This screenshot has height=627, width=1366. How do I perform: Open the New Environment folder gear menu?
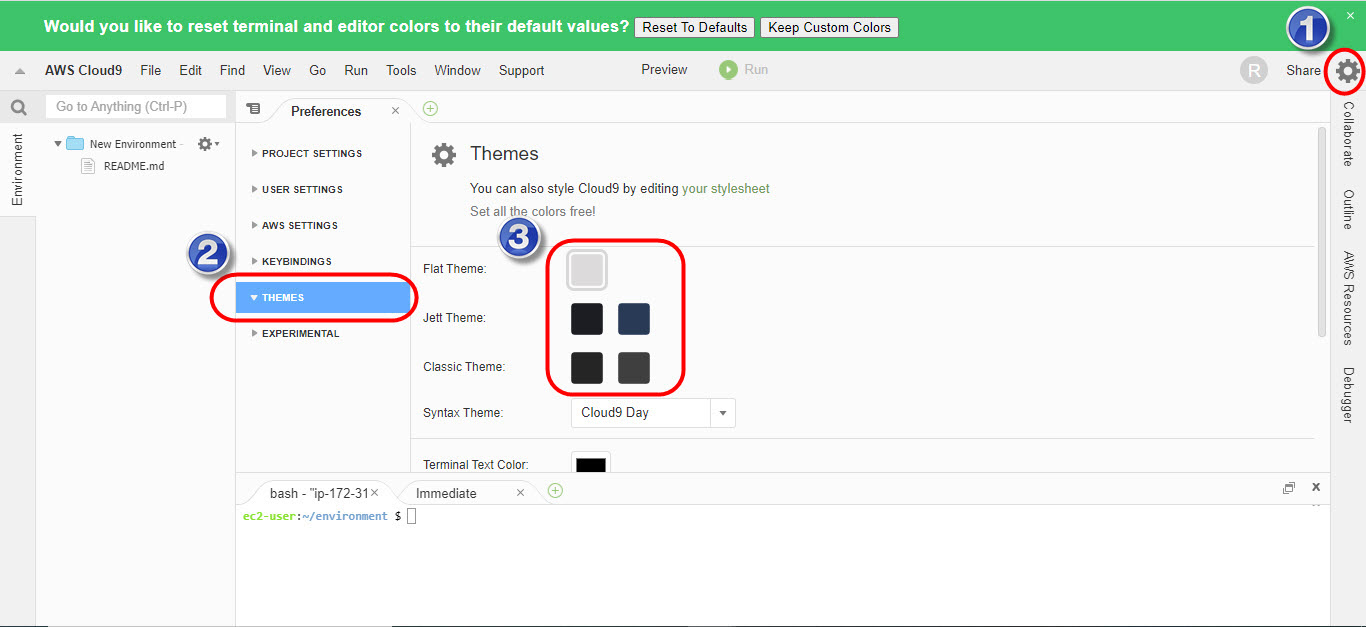(x=207, y=144)
